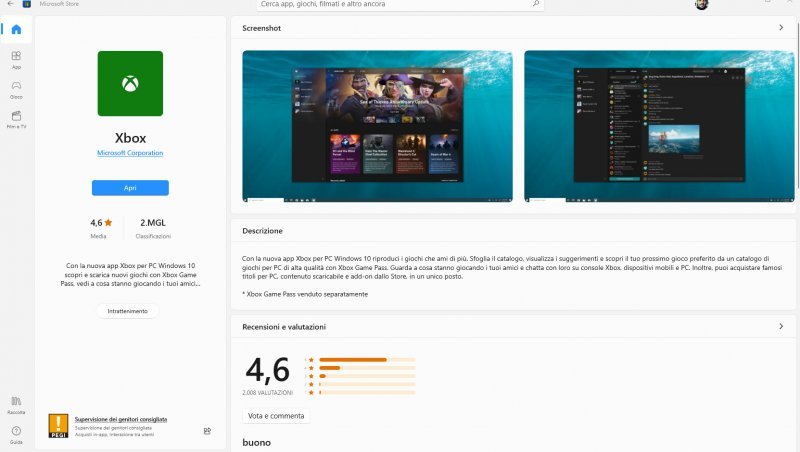Click the short description under ratings

coord(130,274)
